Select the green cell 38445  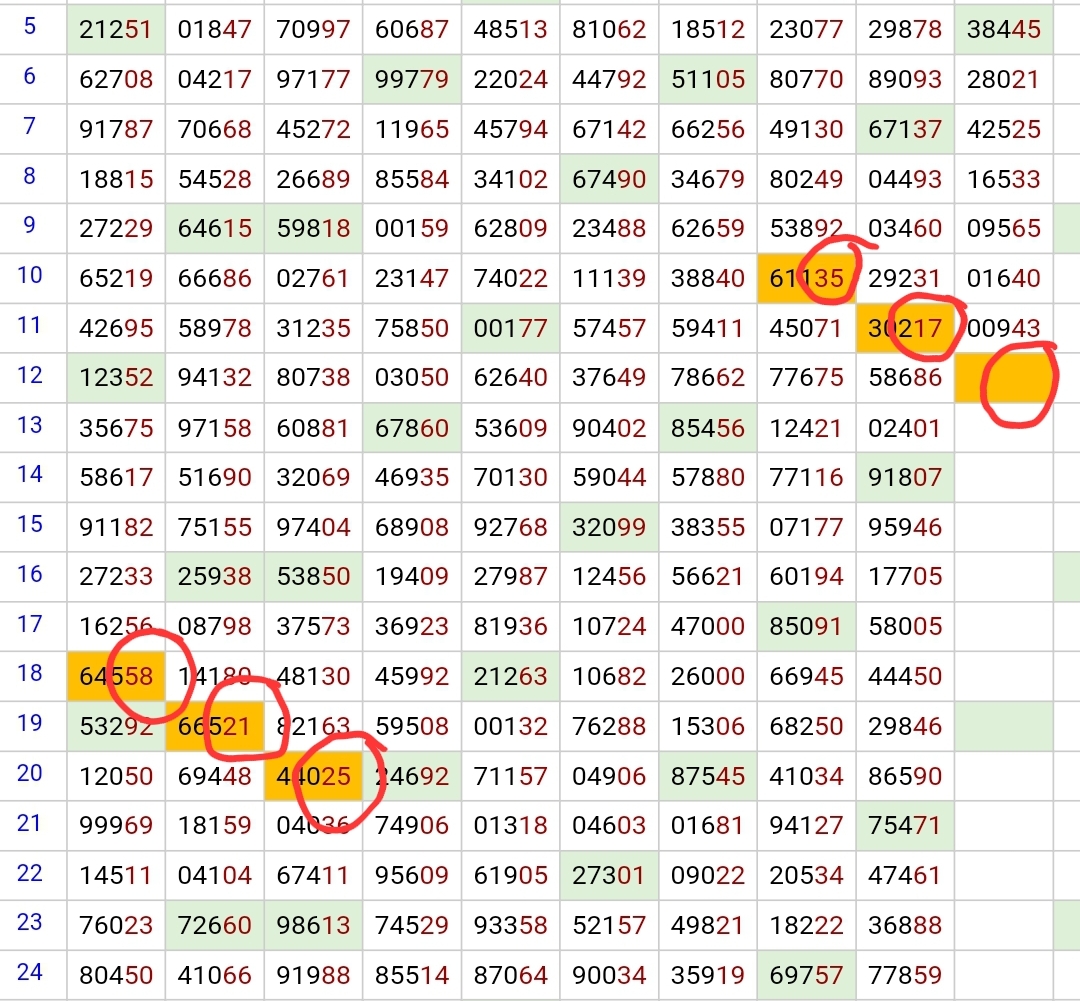pyautogui.click(x=1004, y=30)
